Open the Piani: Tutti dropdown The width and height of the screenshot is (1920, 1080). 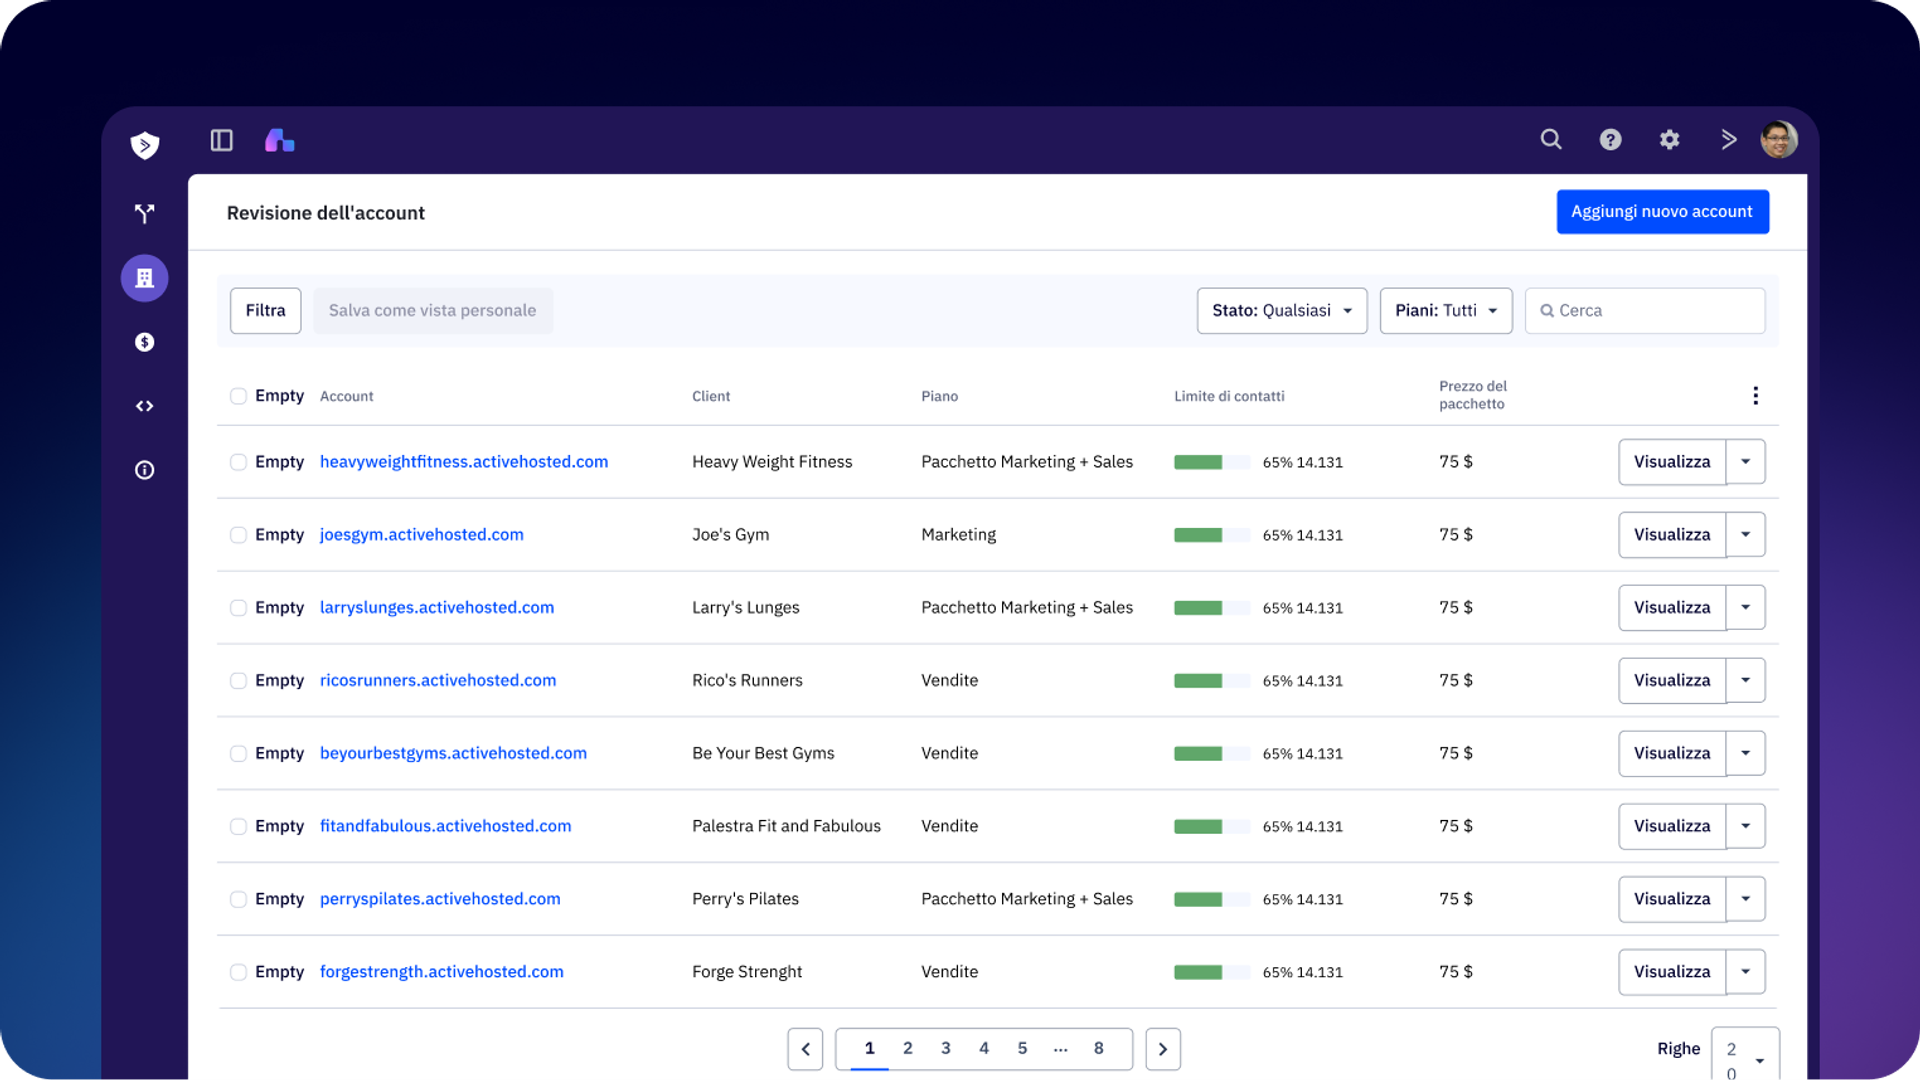pyautogui.click(x=1446, y=311)
